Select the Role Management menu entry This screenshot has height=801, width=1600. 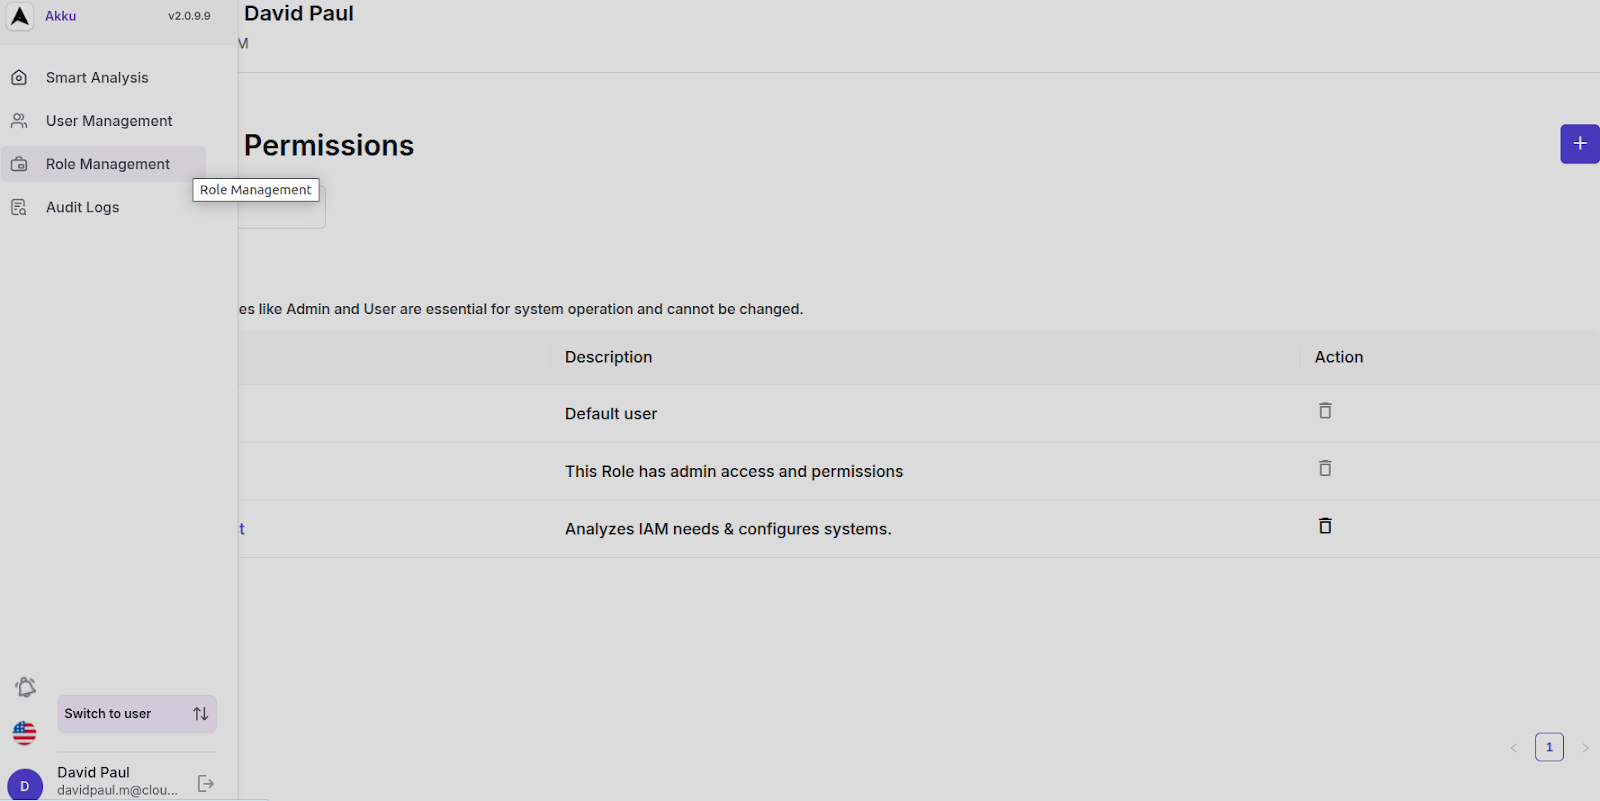click(107, 163)
